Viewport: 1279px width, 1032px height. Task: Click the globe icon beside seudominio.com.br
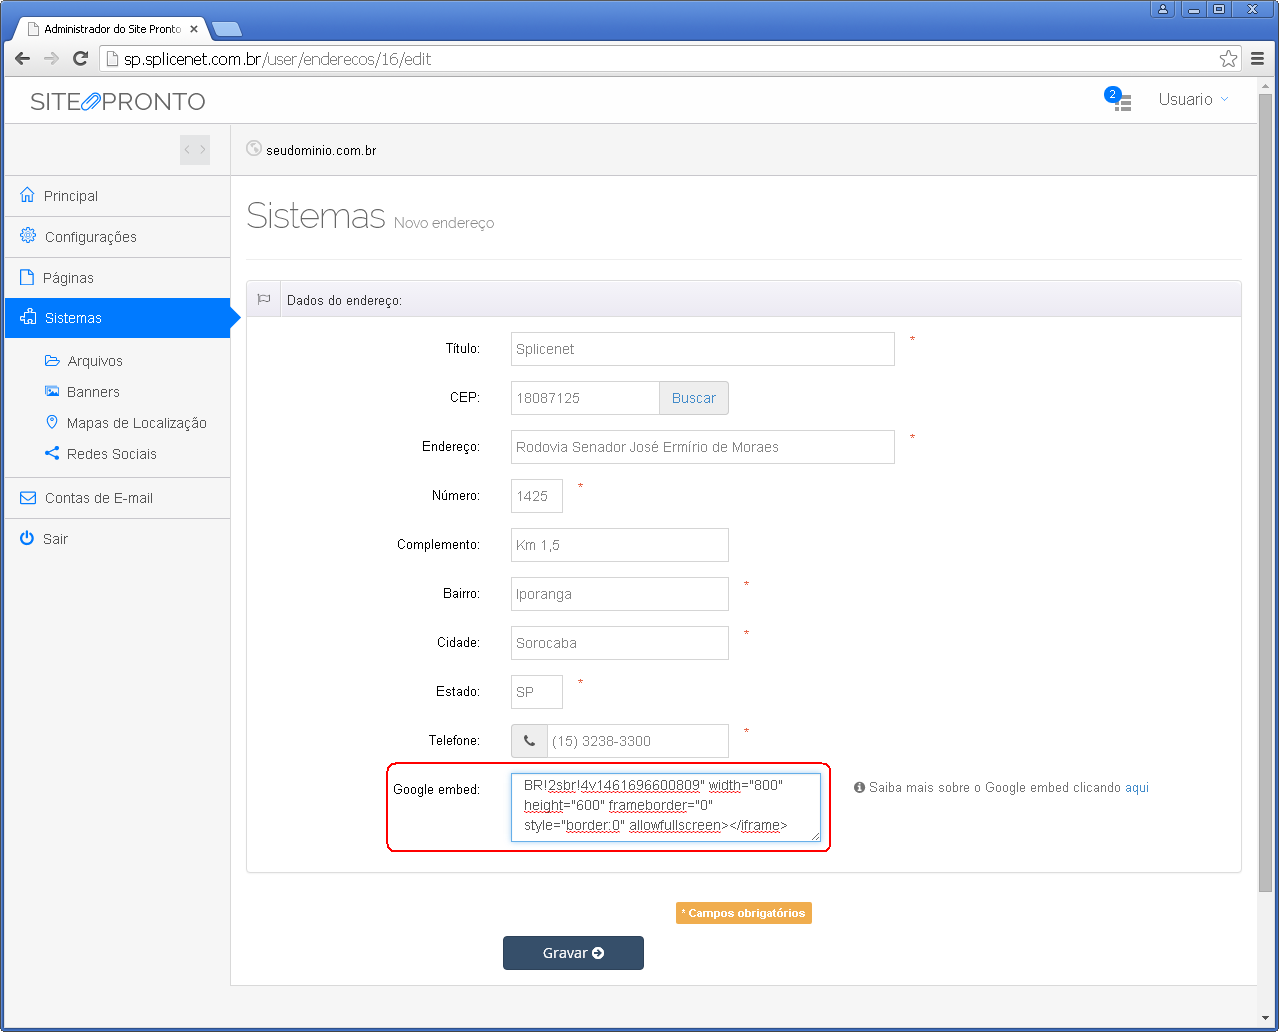[x=254, y=149]
